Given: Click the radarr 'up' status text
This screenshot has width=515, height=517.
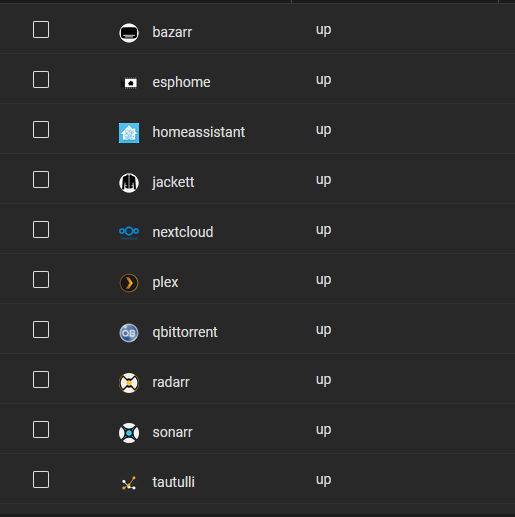Looking at the screenshot, I should click(x=323, y=380).
